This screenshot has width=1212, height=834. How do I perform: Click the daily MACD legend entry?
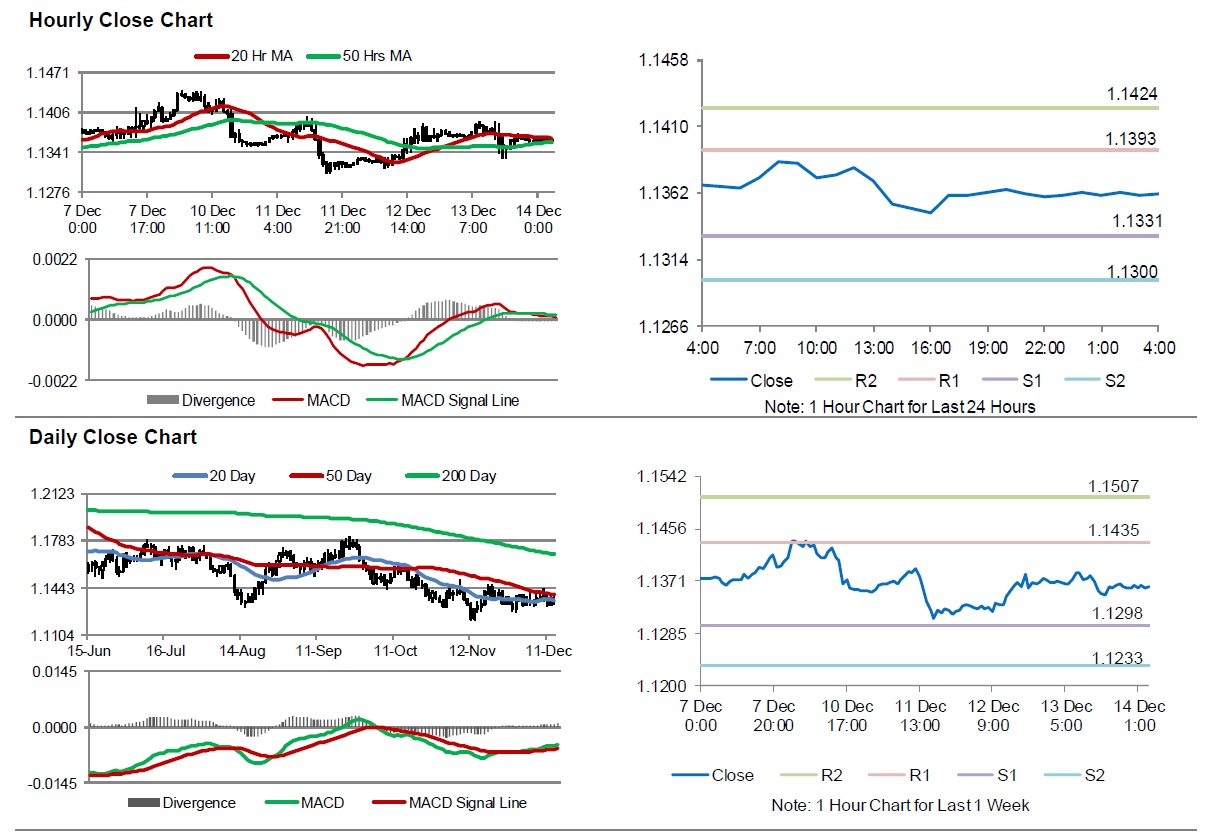(305, 803)
